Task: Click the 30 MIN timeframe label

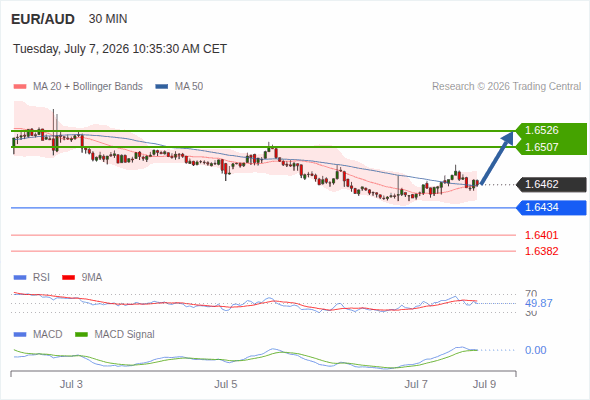Action: pos(108,19)
